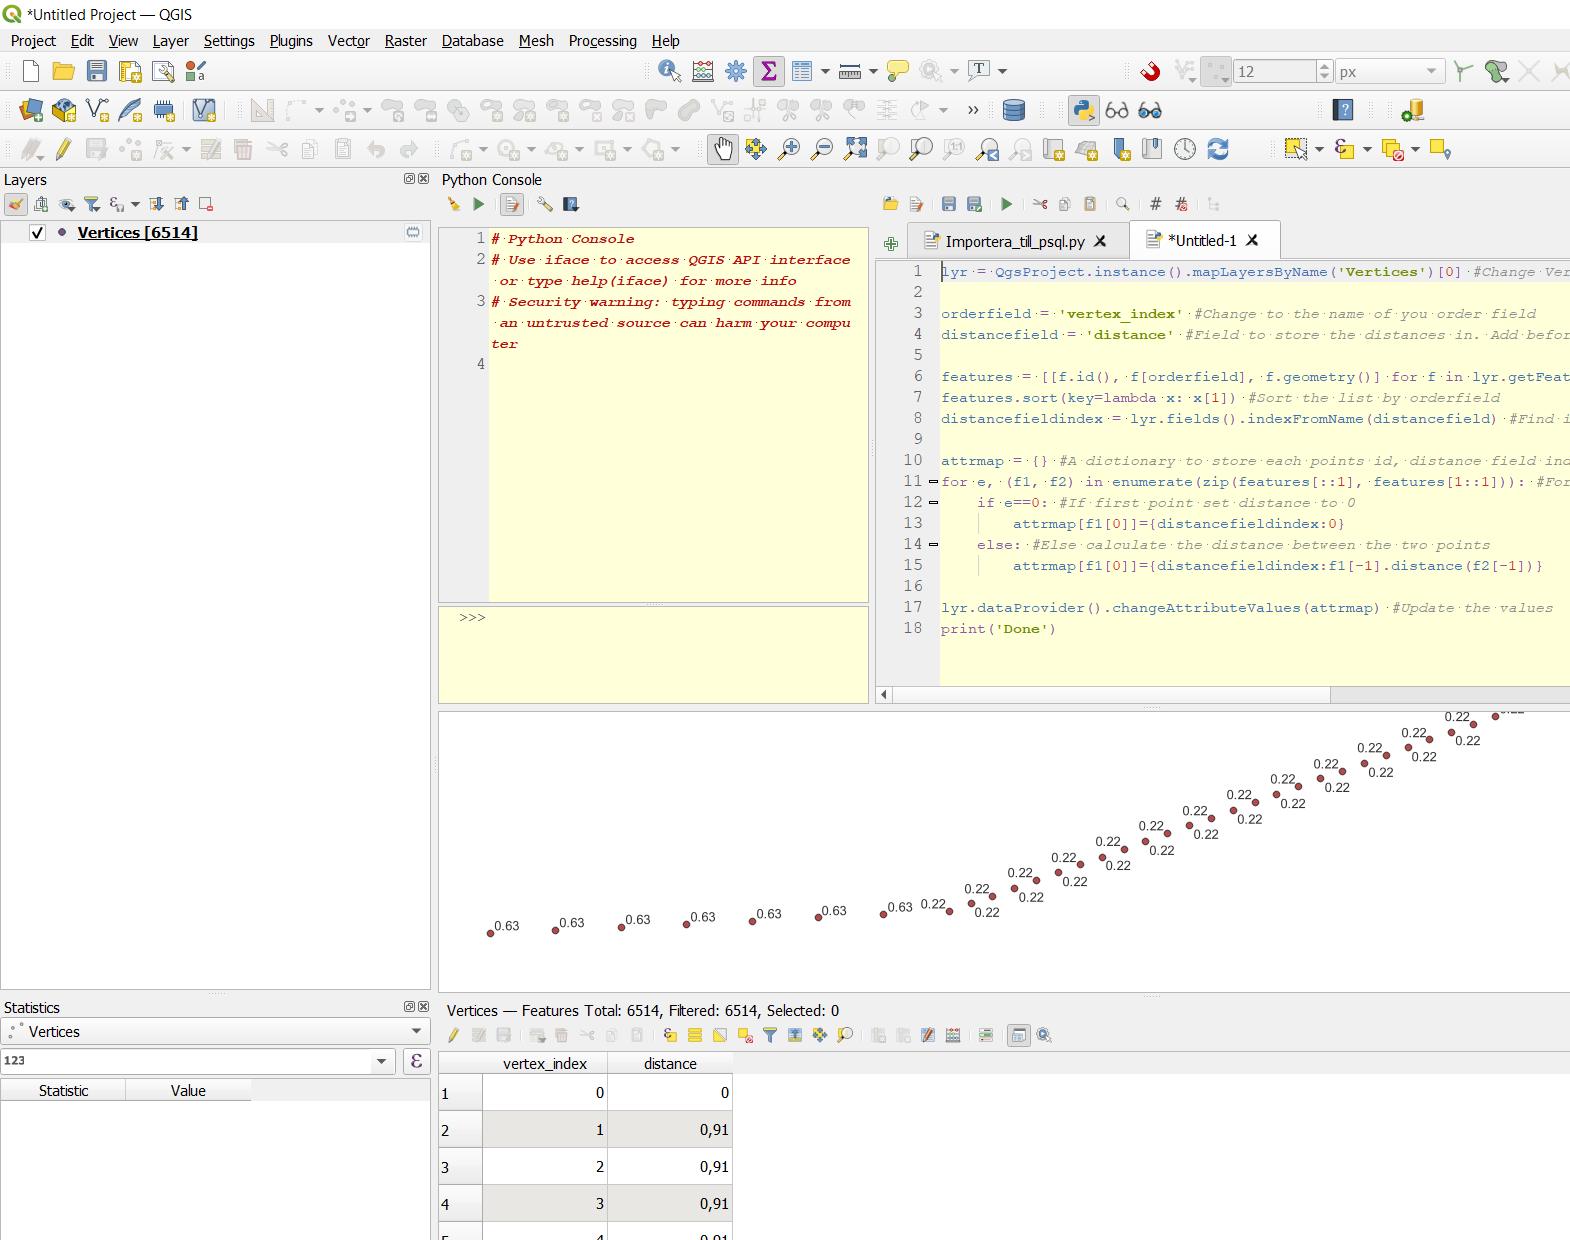
Task: Open the Raster menu
Action: coord(406,41)
